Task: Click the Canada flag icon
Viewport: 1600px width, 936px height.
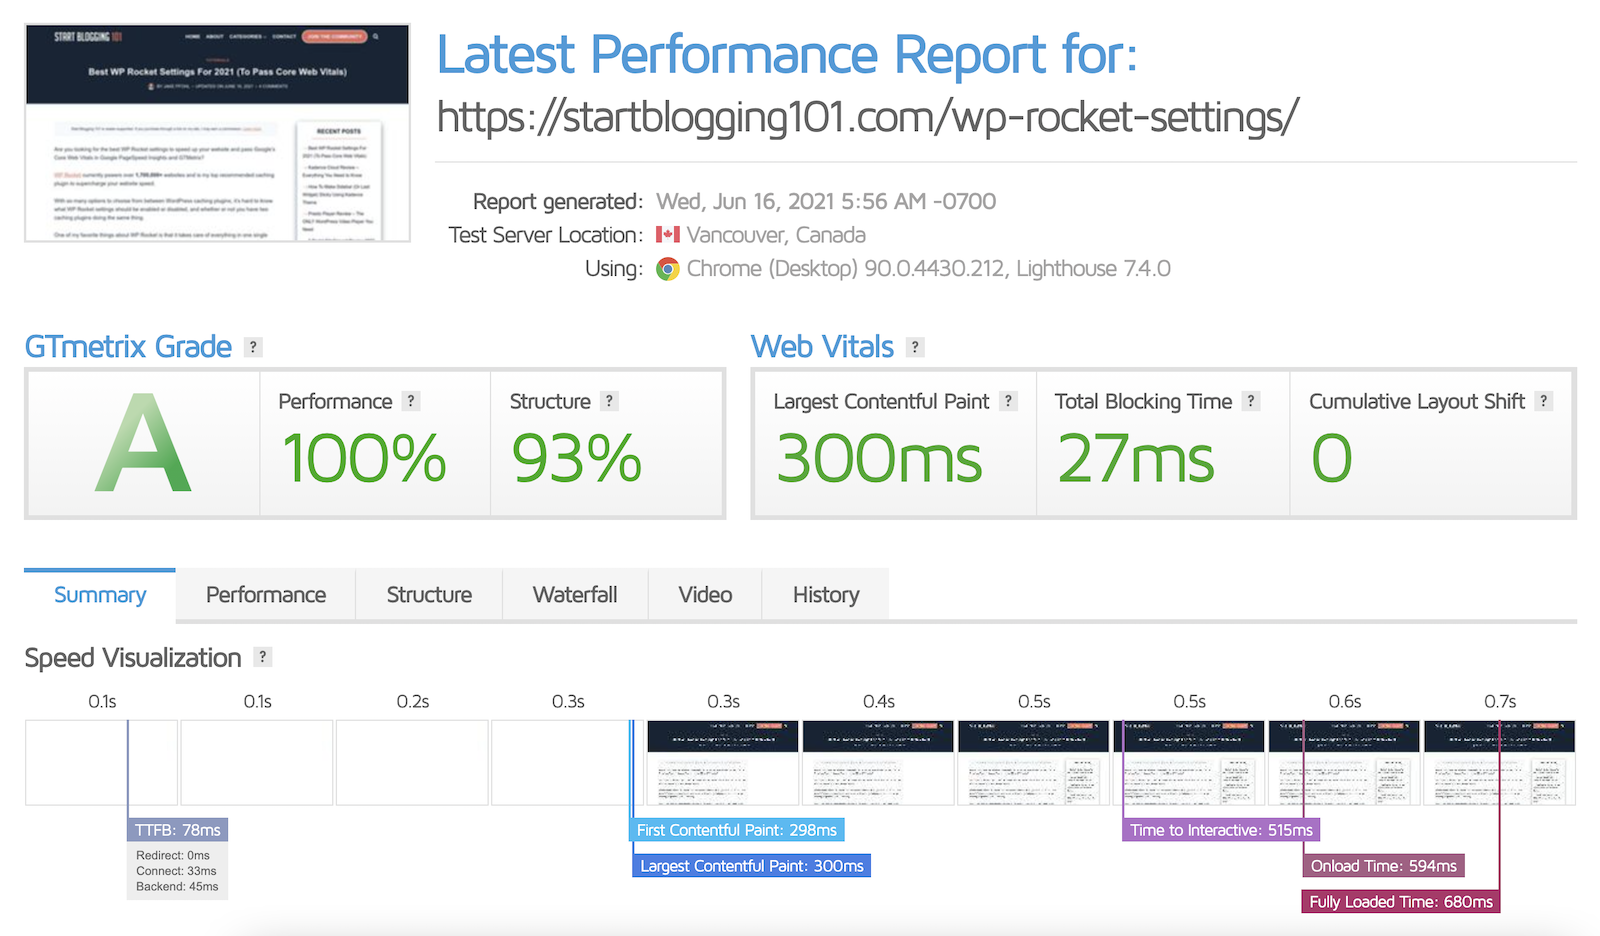Action: tap(668, 235)
